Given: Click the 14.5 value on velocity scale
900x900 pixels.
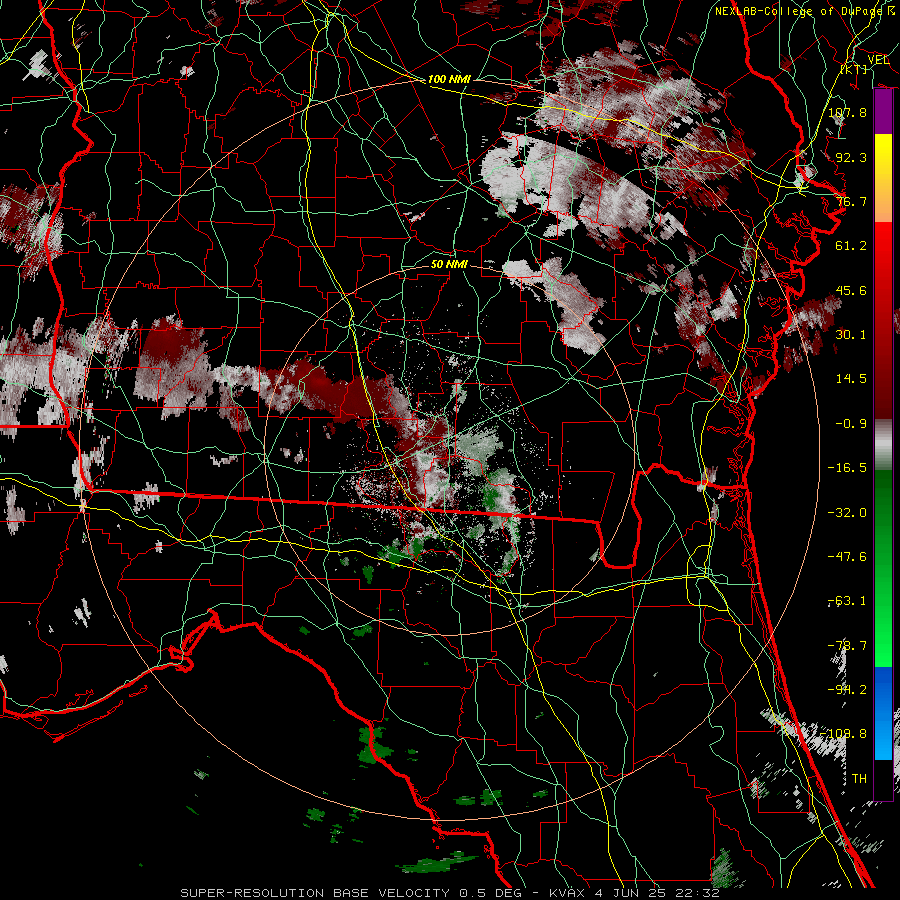Looking at the screenshot, I should pyautogui.click(x=851, y=378).
